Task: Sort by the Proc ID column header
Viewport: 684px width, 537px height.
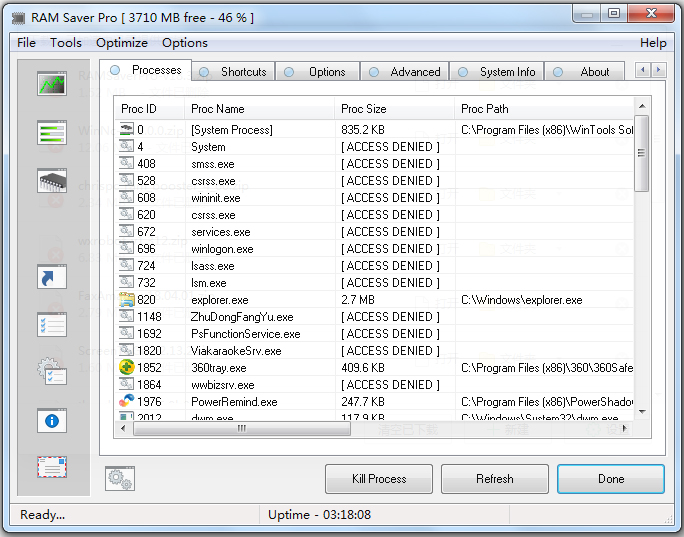Action: pyautogui.click(x=150, y=109)
